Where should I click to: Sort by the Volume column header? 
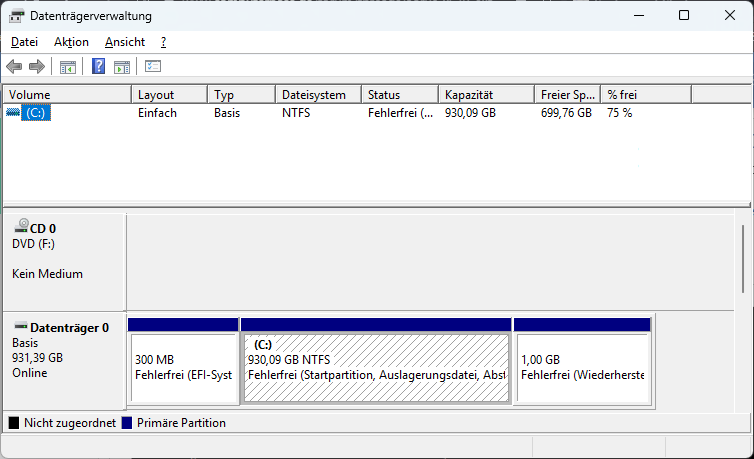click(x=67, y=95)
